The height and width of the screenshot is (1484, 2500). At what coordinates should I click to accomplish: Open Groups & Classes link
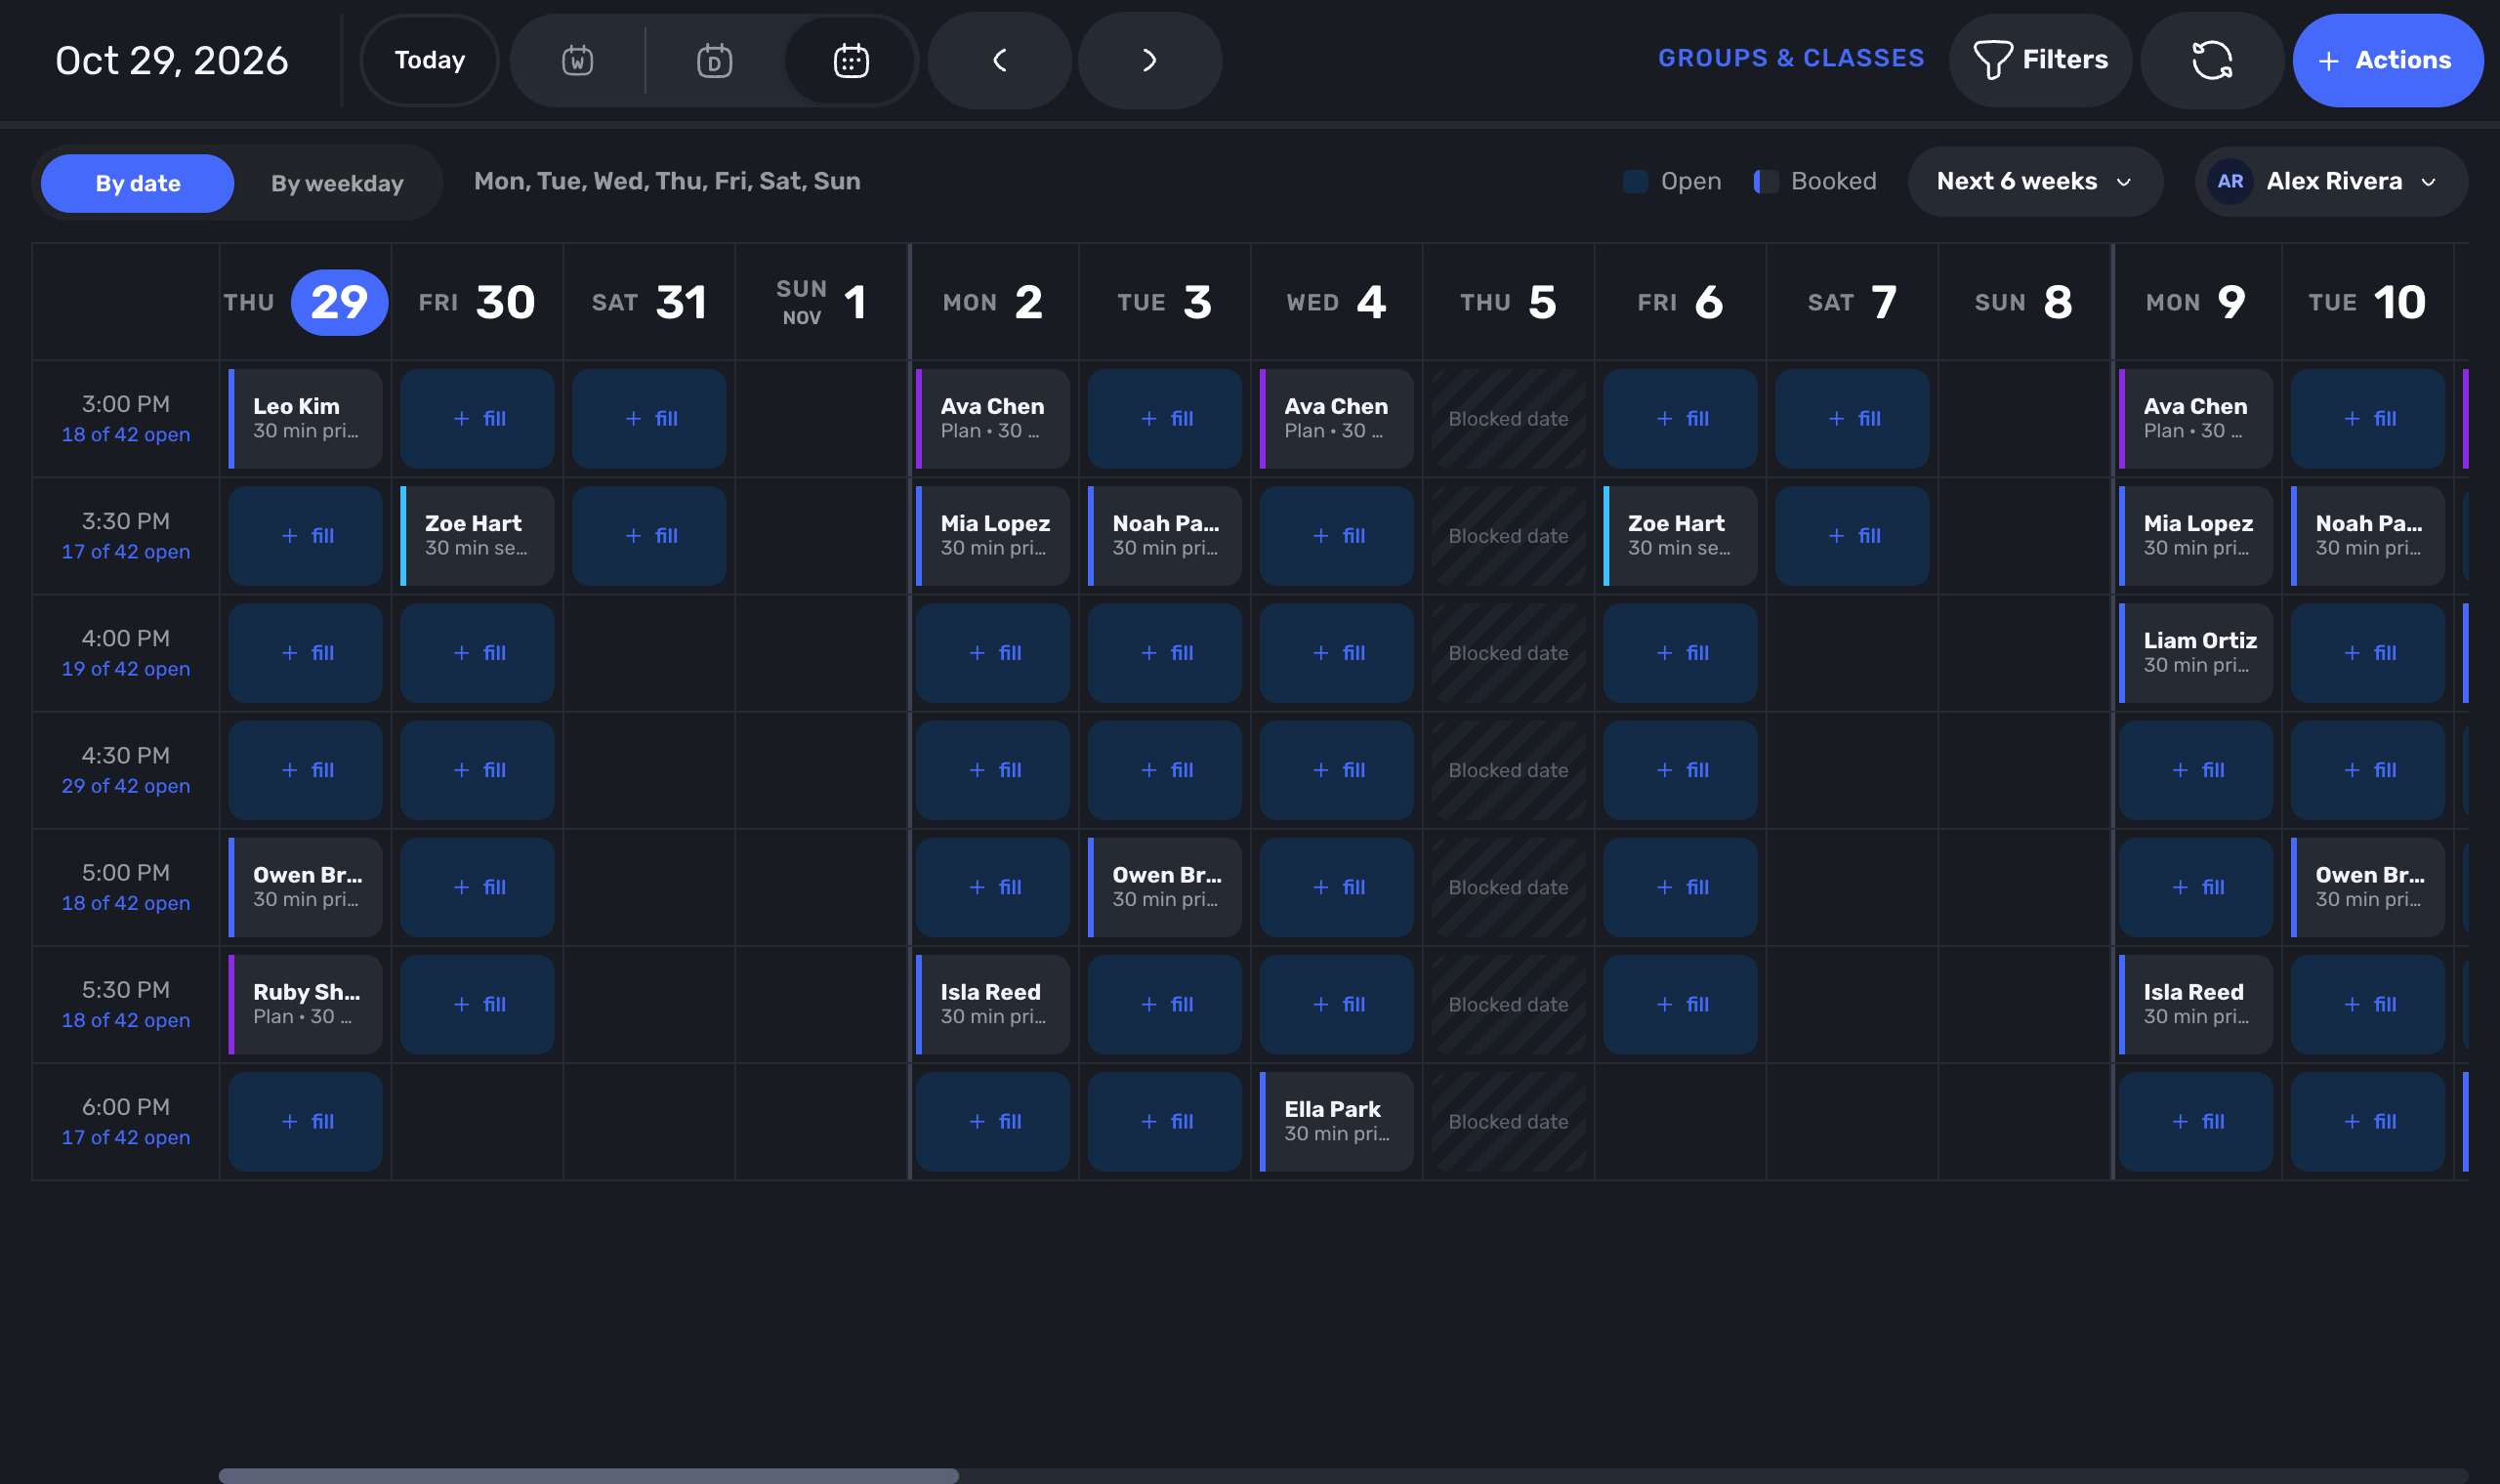click(1791, 58)
